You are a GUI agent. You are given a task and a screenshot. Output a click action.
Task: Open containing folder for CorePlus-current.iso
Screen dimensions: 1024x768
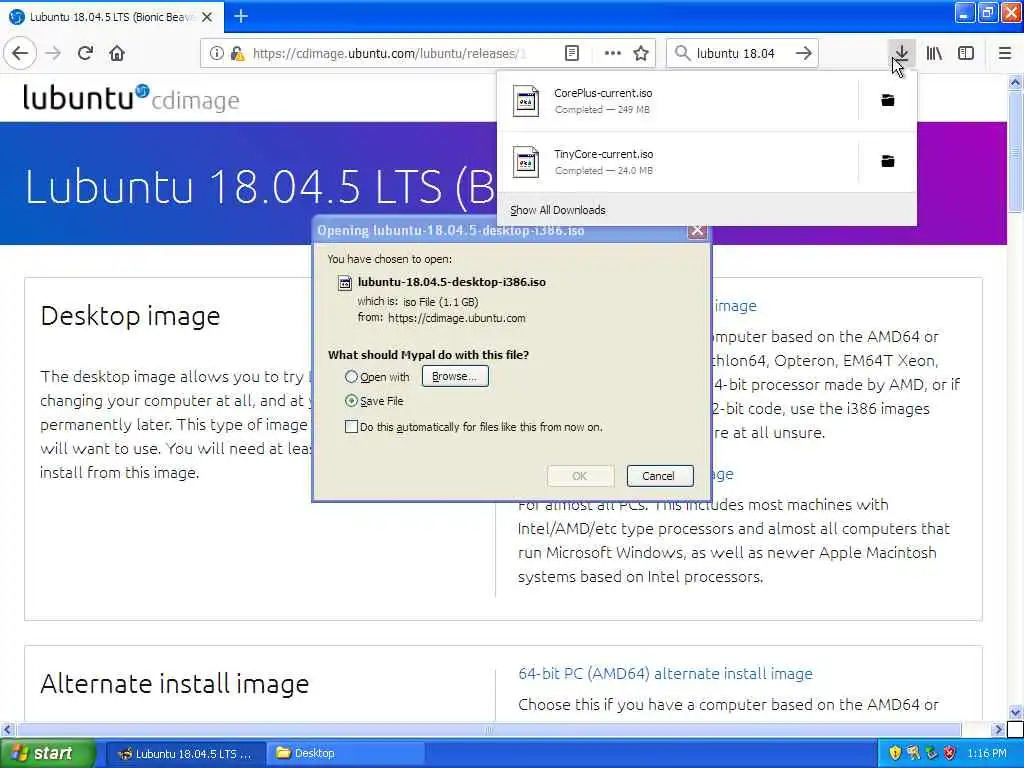tap(888, 100)
